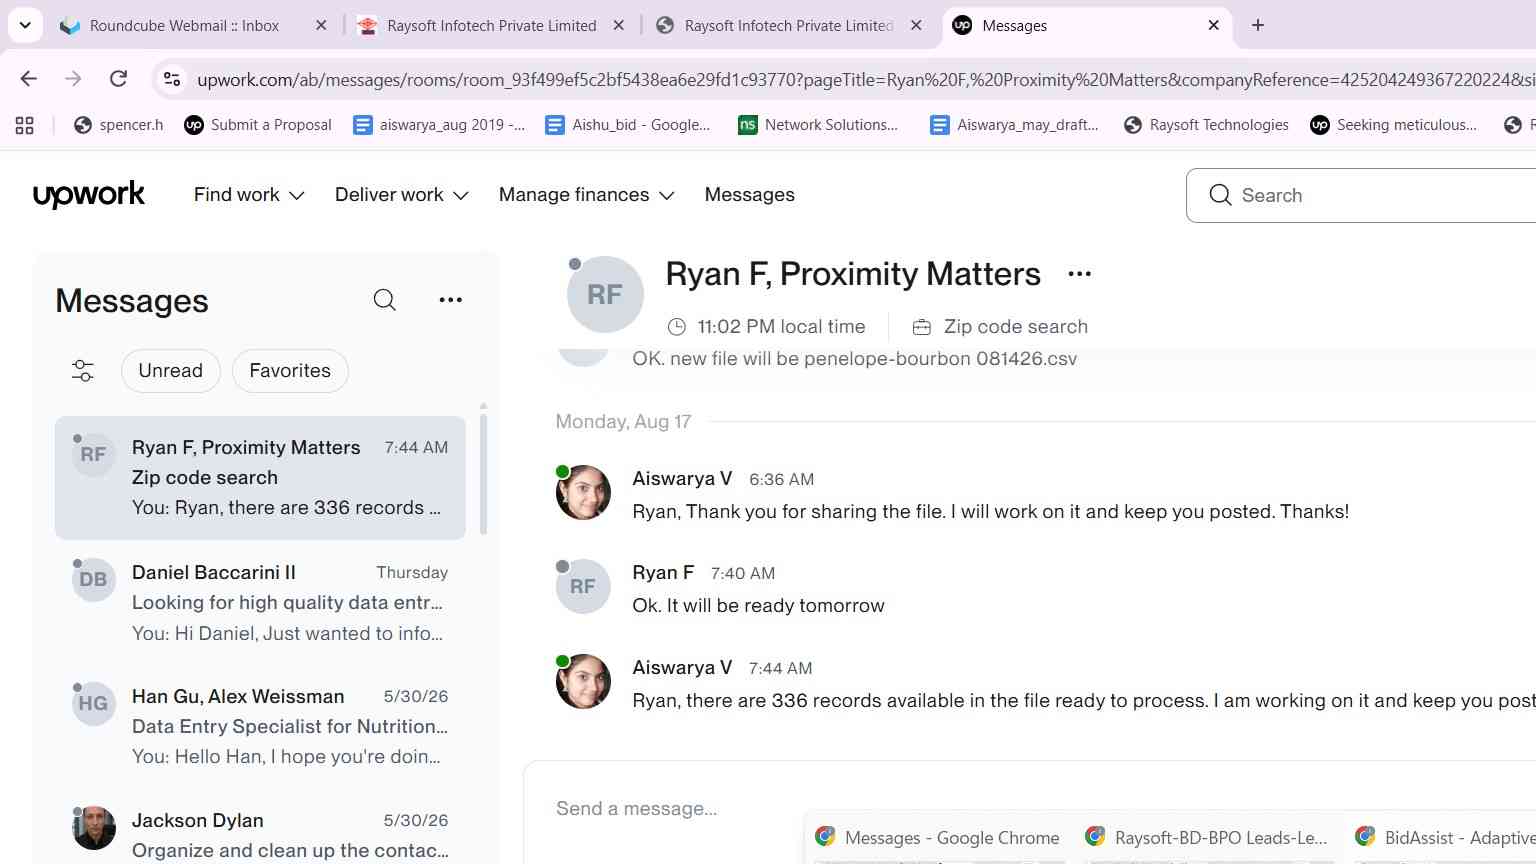Screen dimensions: 1536x864
Task: Go back using browser back arrow
Action: (x=29, y=79)
